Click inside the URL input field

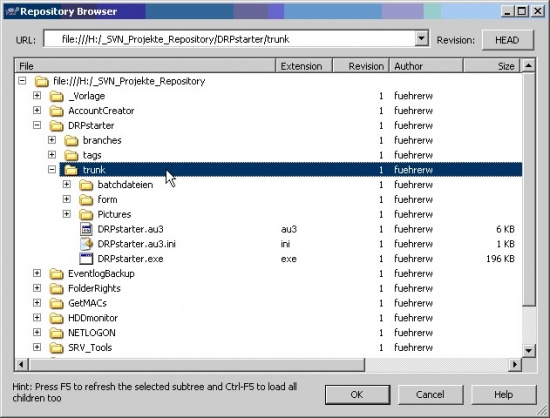point(230,39)
